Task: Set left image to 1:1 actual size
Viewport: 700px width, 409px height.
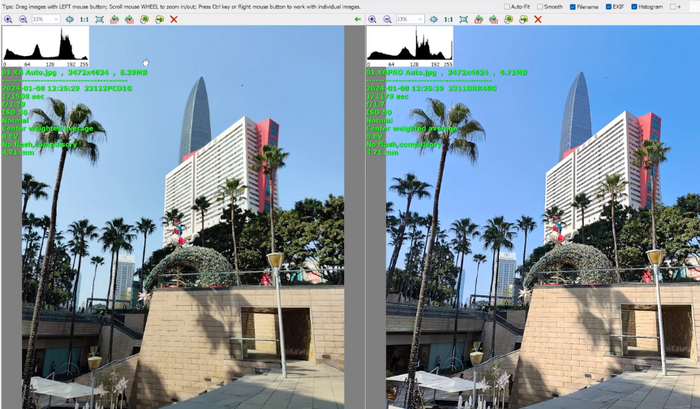Action: pos(84,19)
